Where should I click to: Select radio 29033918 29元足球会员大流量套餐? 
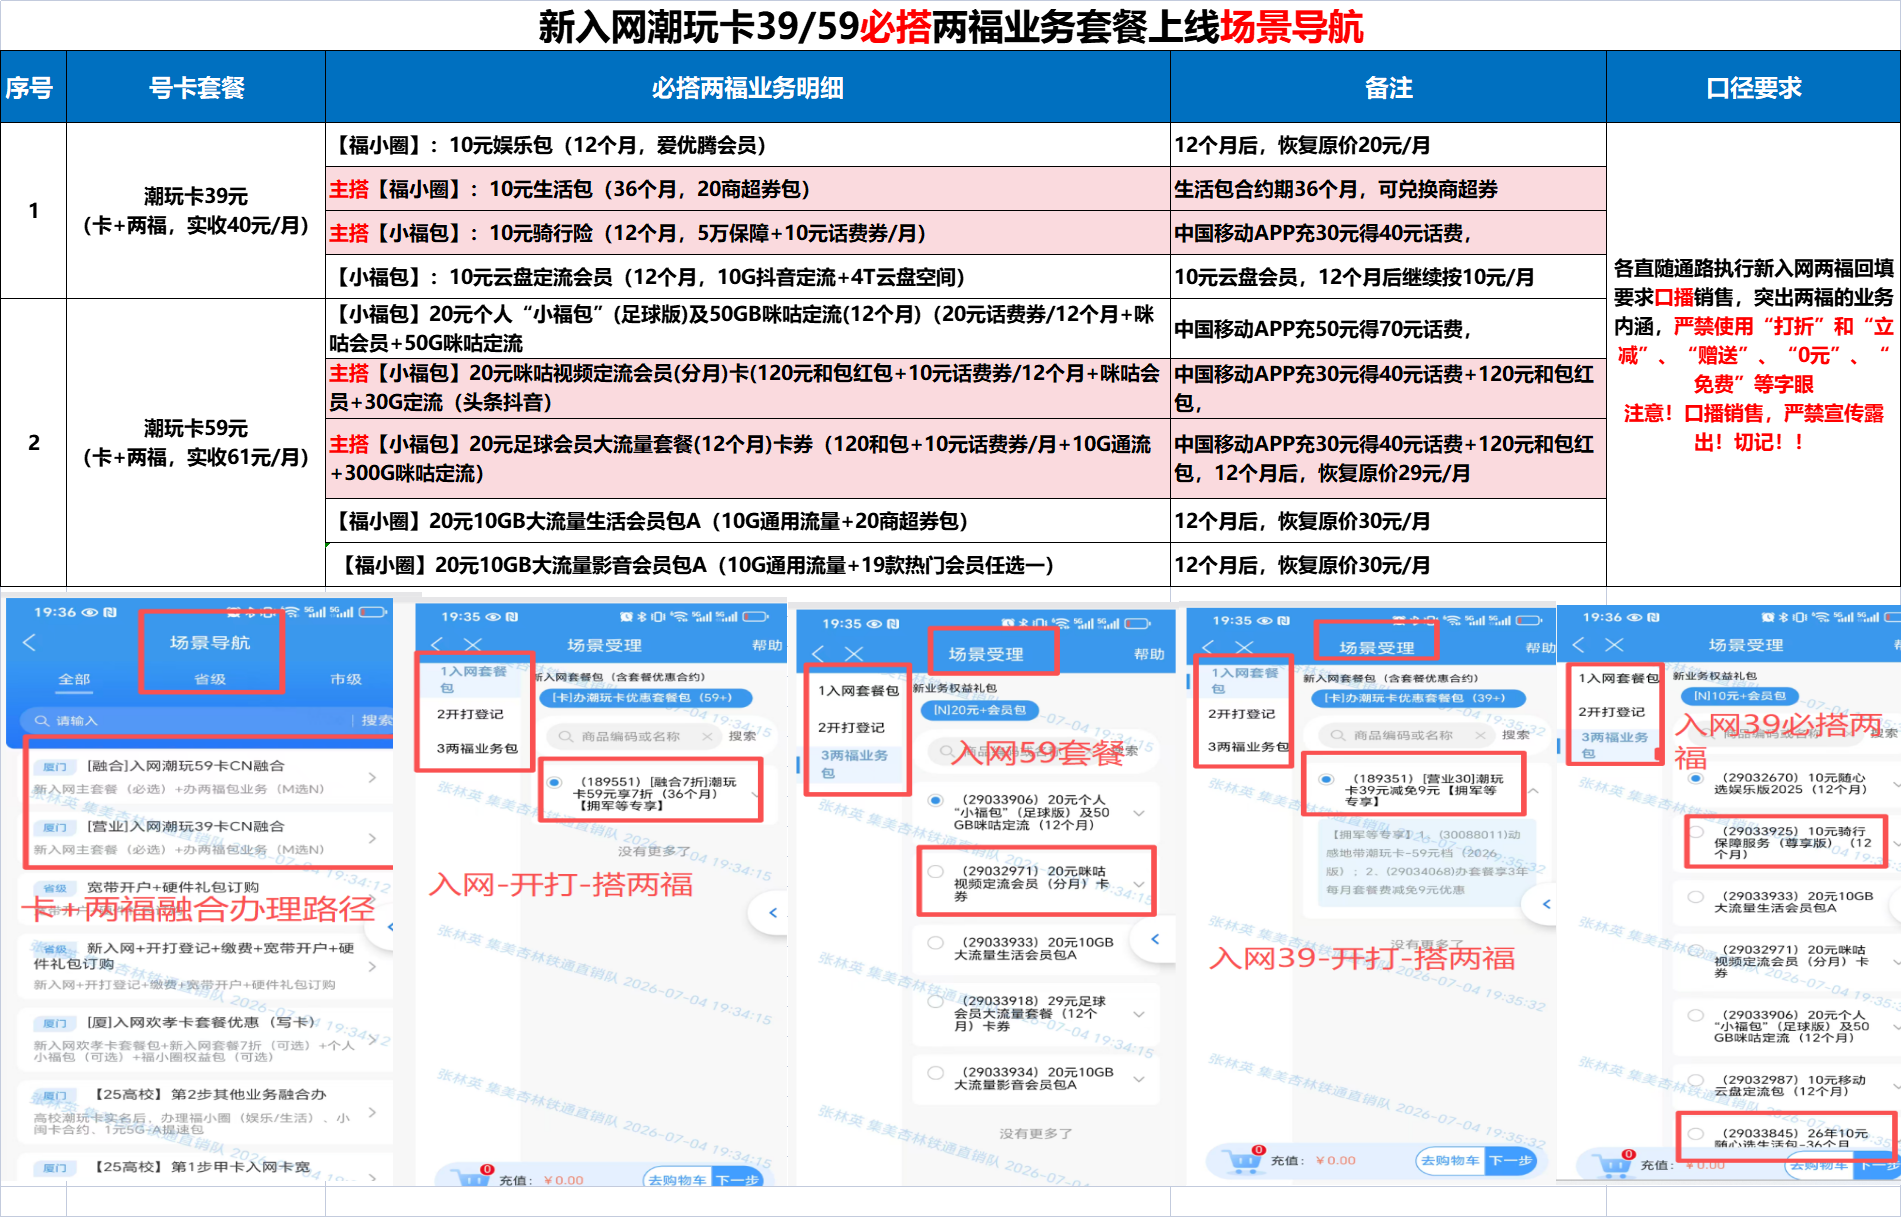tap(935, 1001)
